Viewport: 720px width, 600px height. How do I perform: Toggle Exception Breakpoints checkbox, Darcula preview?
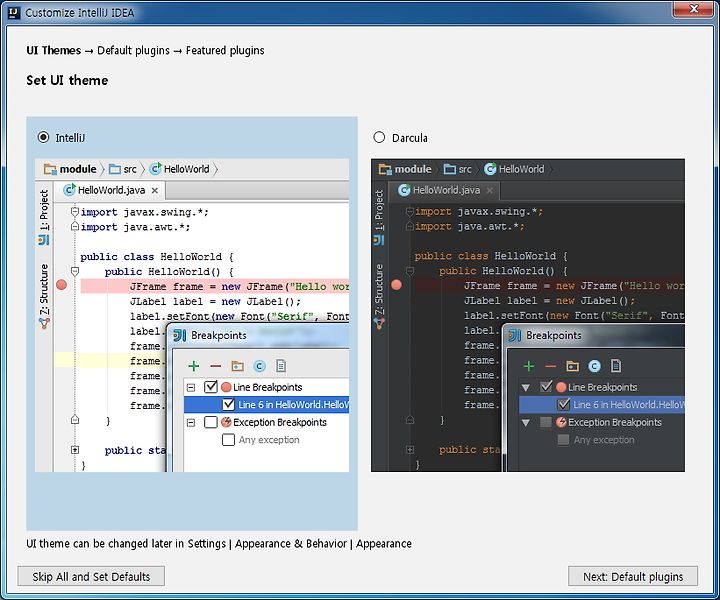(x=546, y=422)
